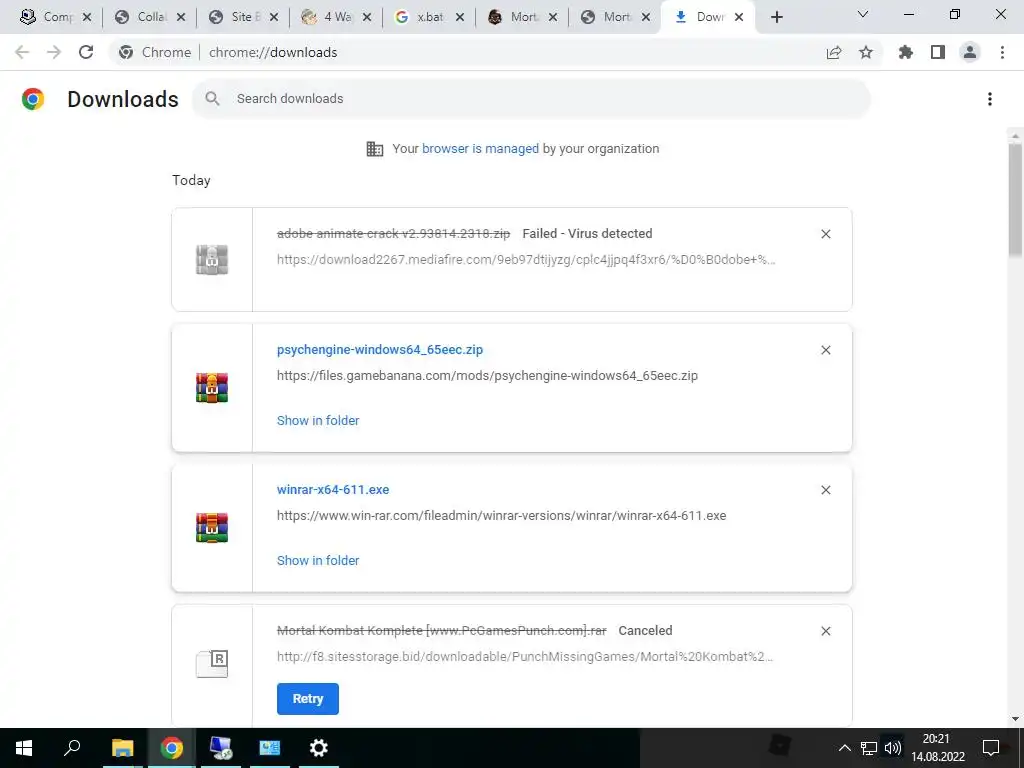
Task: Show psychengine-windows64 zip in folder
Action: pyautogui.click(x=318, y=421)
